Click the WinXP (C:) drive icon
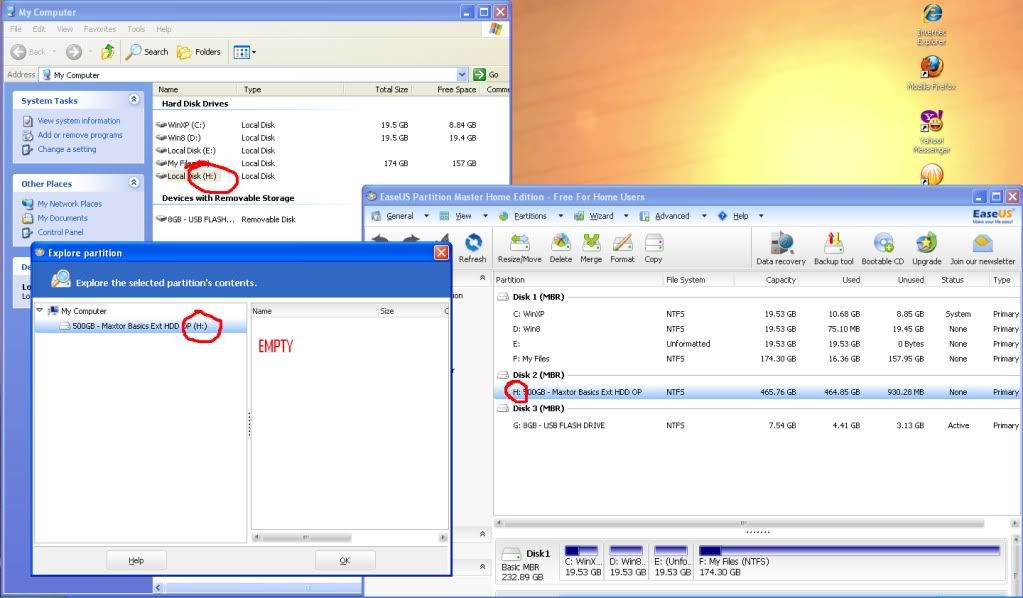Viewport: 1023px width, 598px height. pos(161,125)
